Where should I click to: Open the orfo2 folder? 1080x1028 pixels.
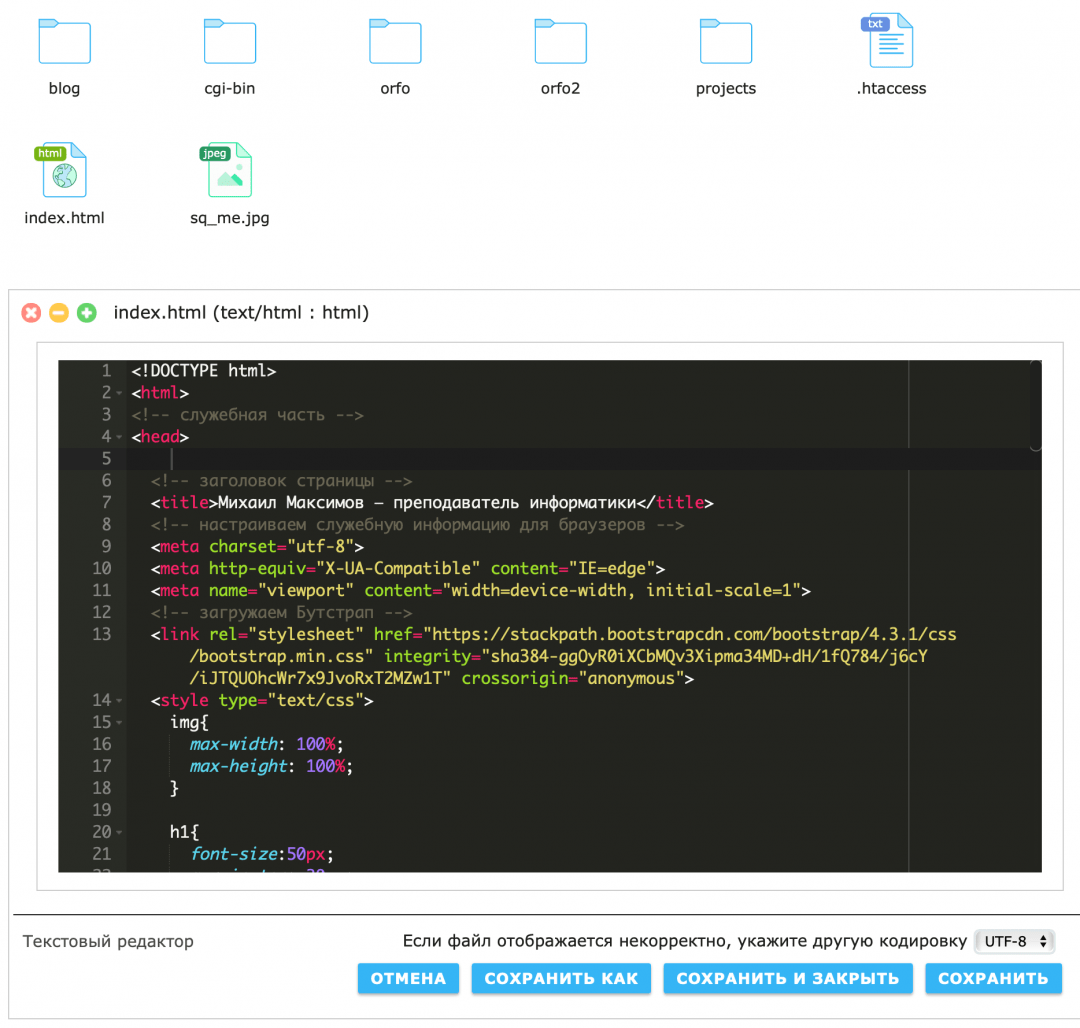[x=560, y=41]
